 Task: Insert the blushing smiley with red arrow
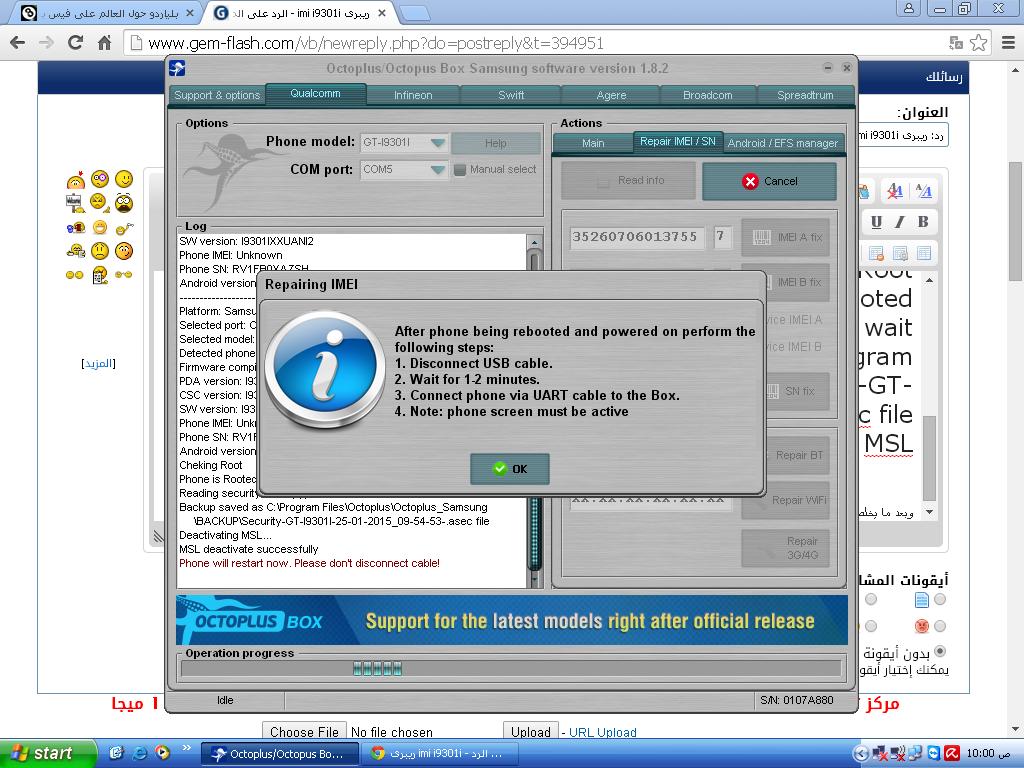click(76, 180)
